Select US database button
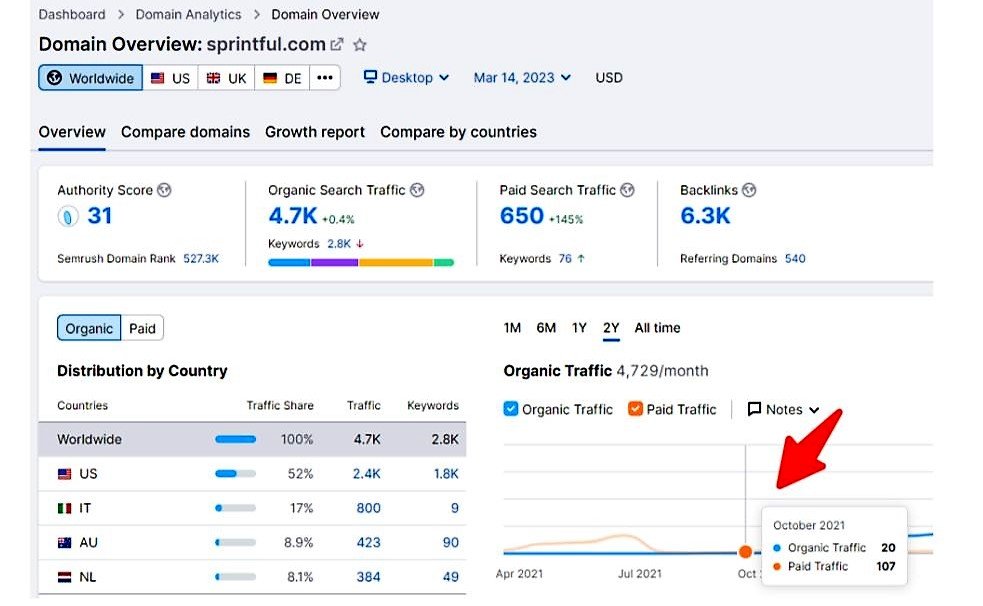 coord(171,78)
